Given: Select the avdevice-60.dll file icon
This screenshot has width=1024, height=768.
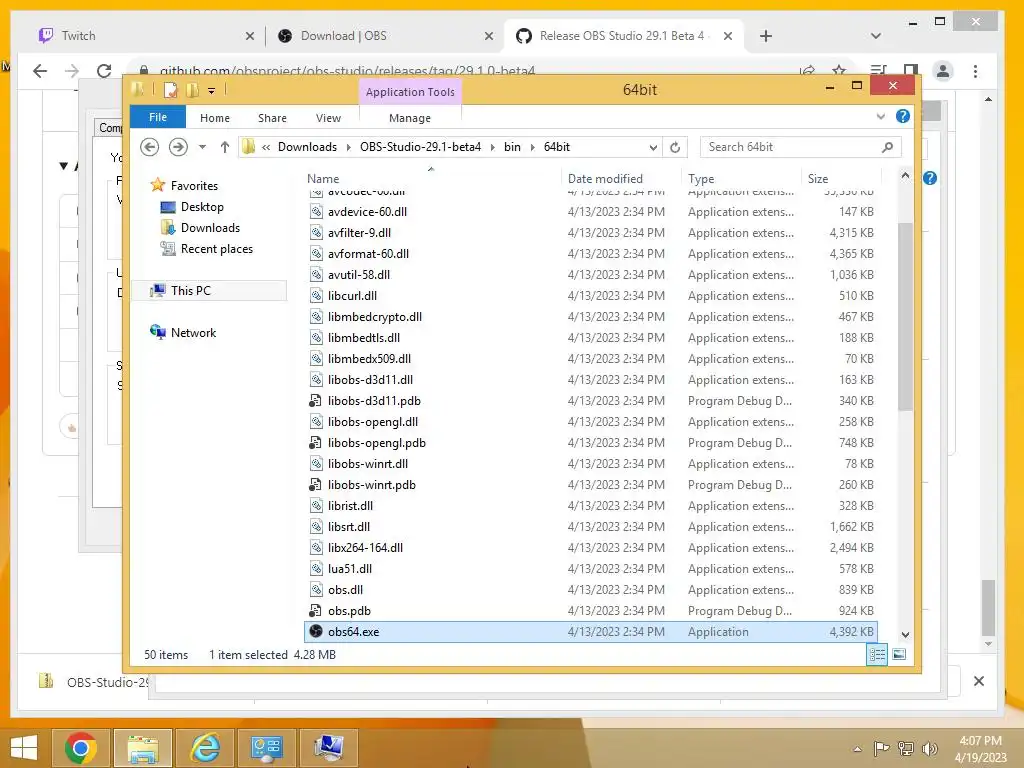Looking at the screenshot, I should (x=316, y=212).
